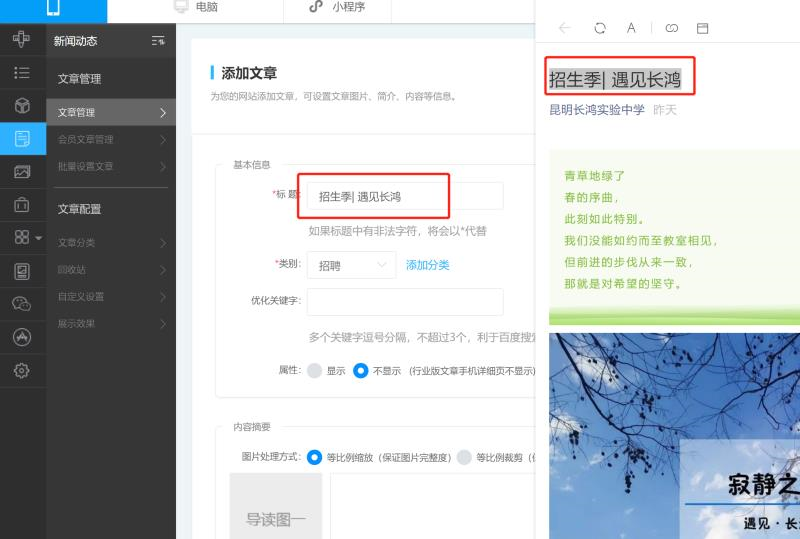Click the settings gear icon in the left sidebar
The image size is (800, 539).
pos(22,371)
